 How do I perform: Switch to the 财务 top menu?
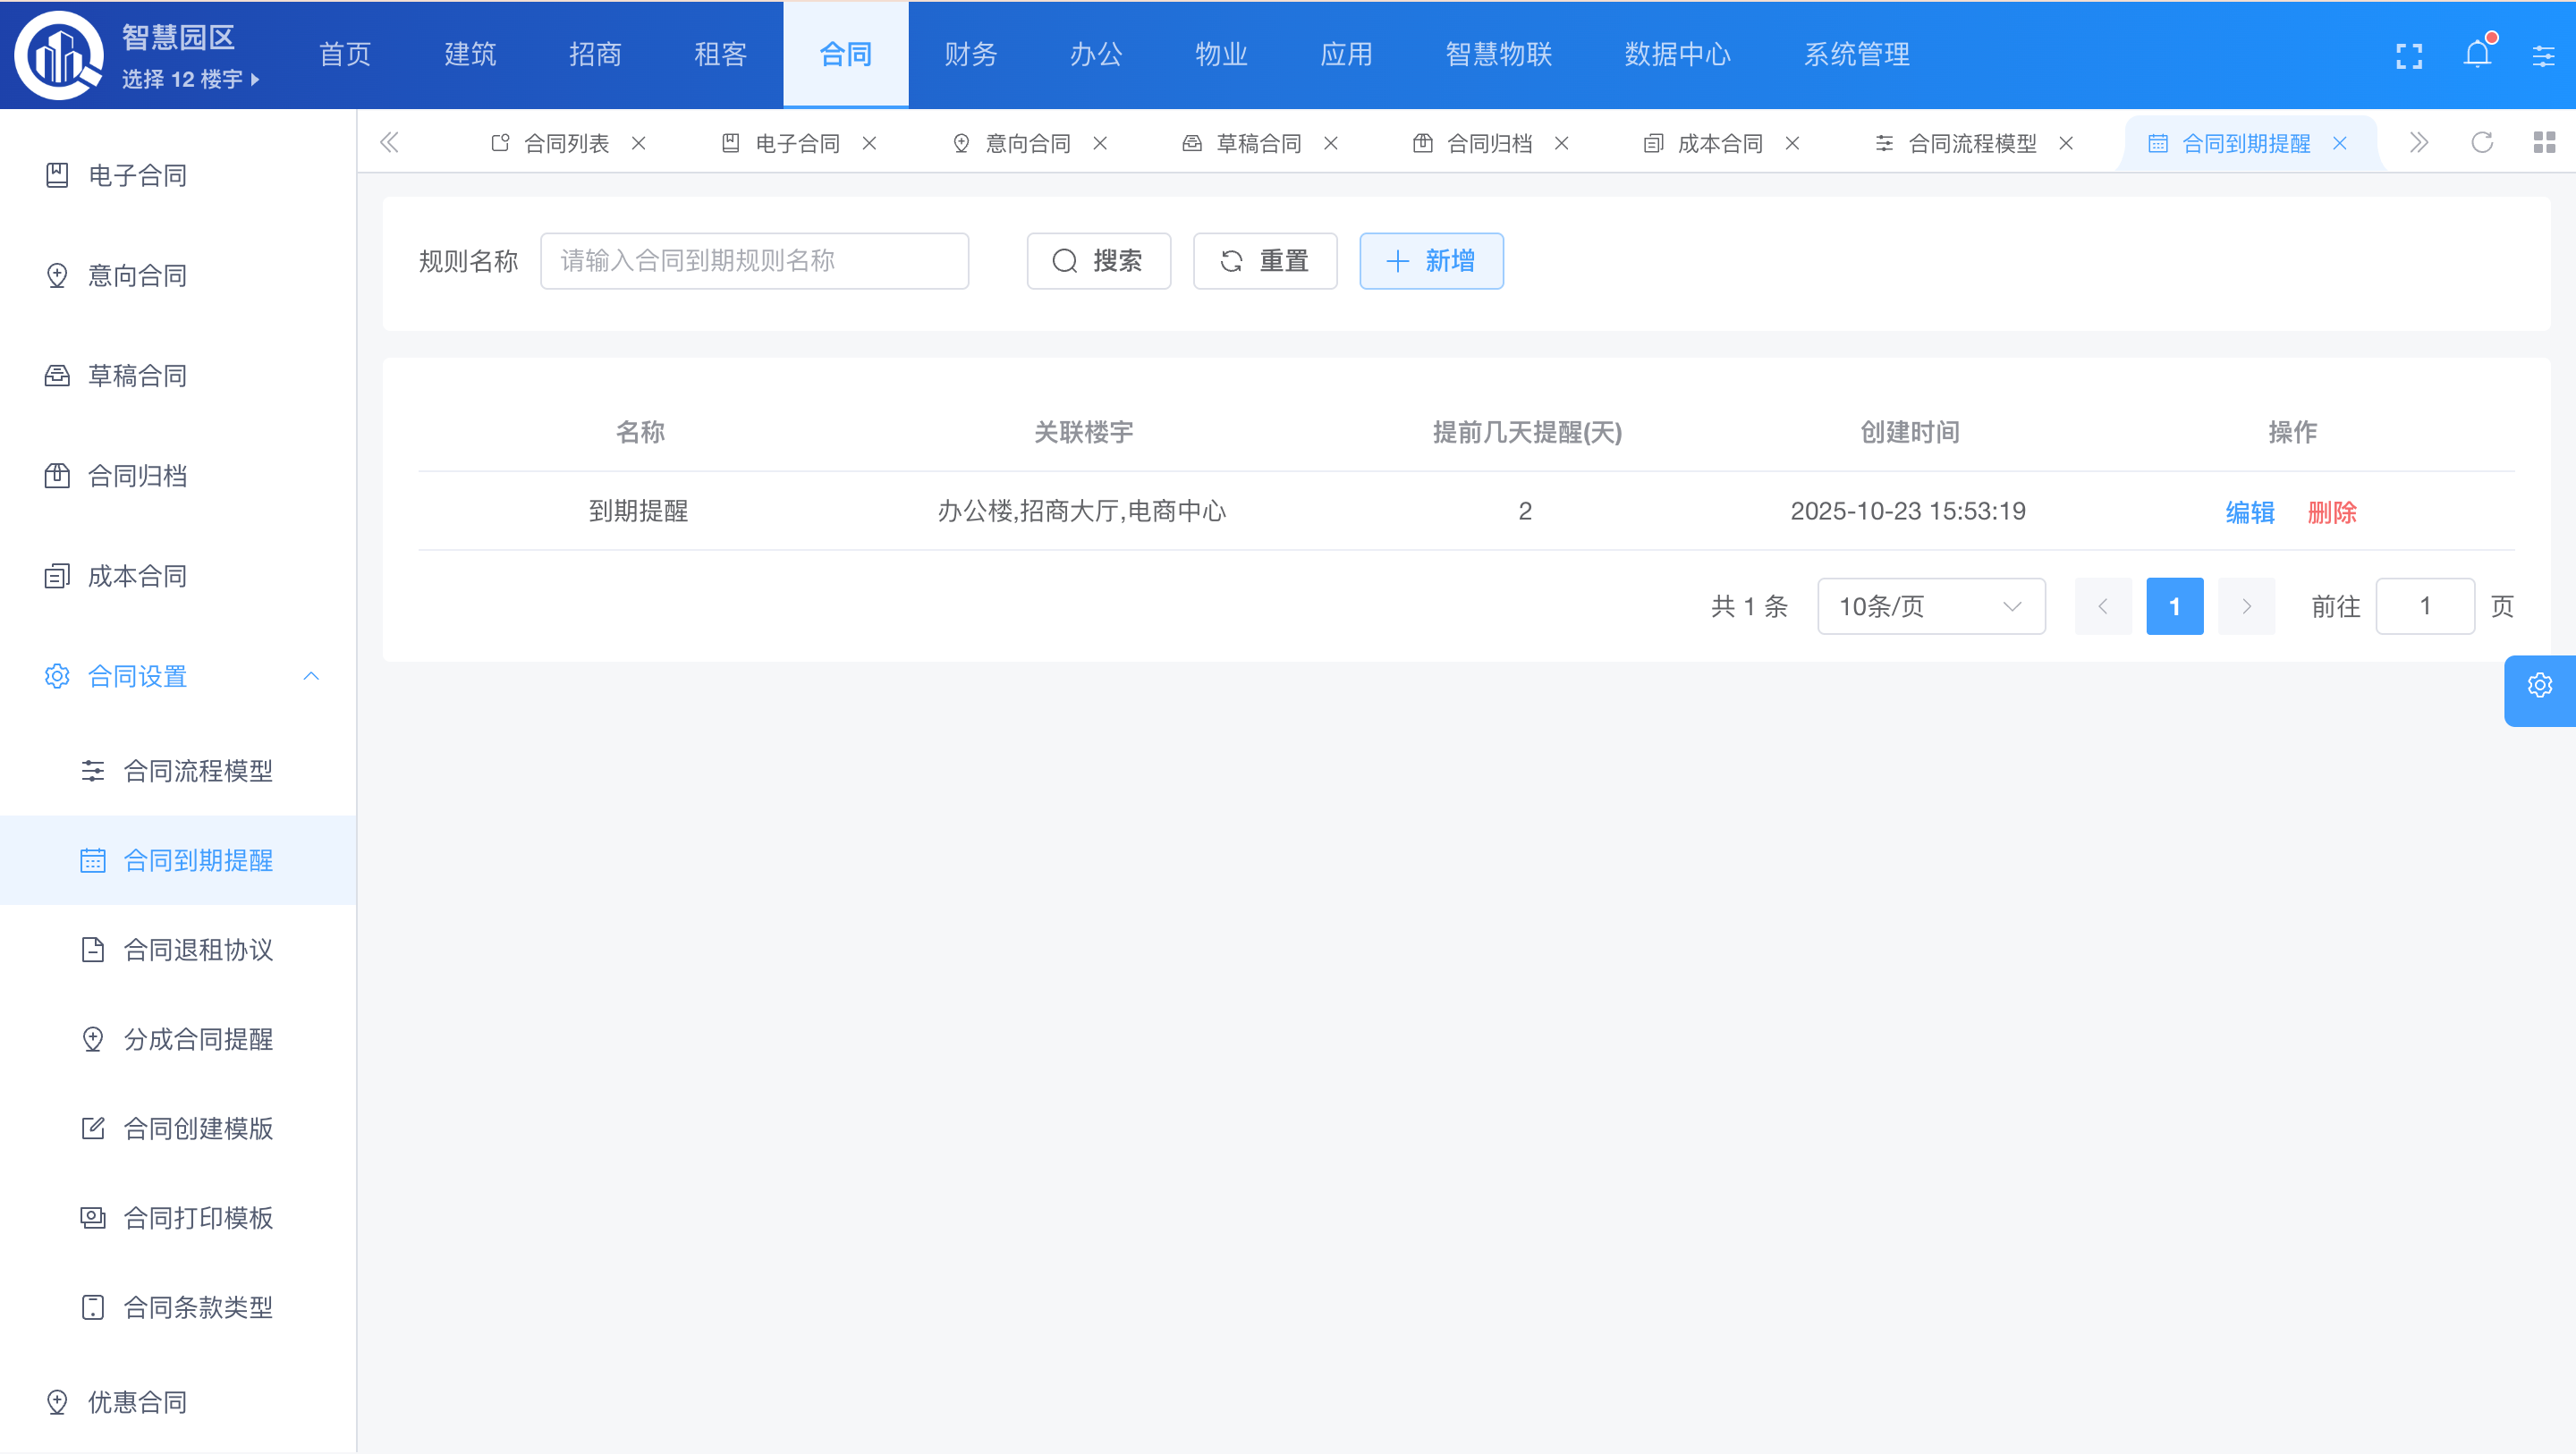pyautogui.click(x=970, y=54)
